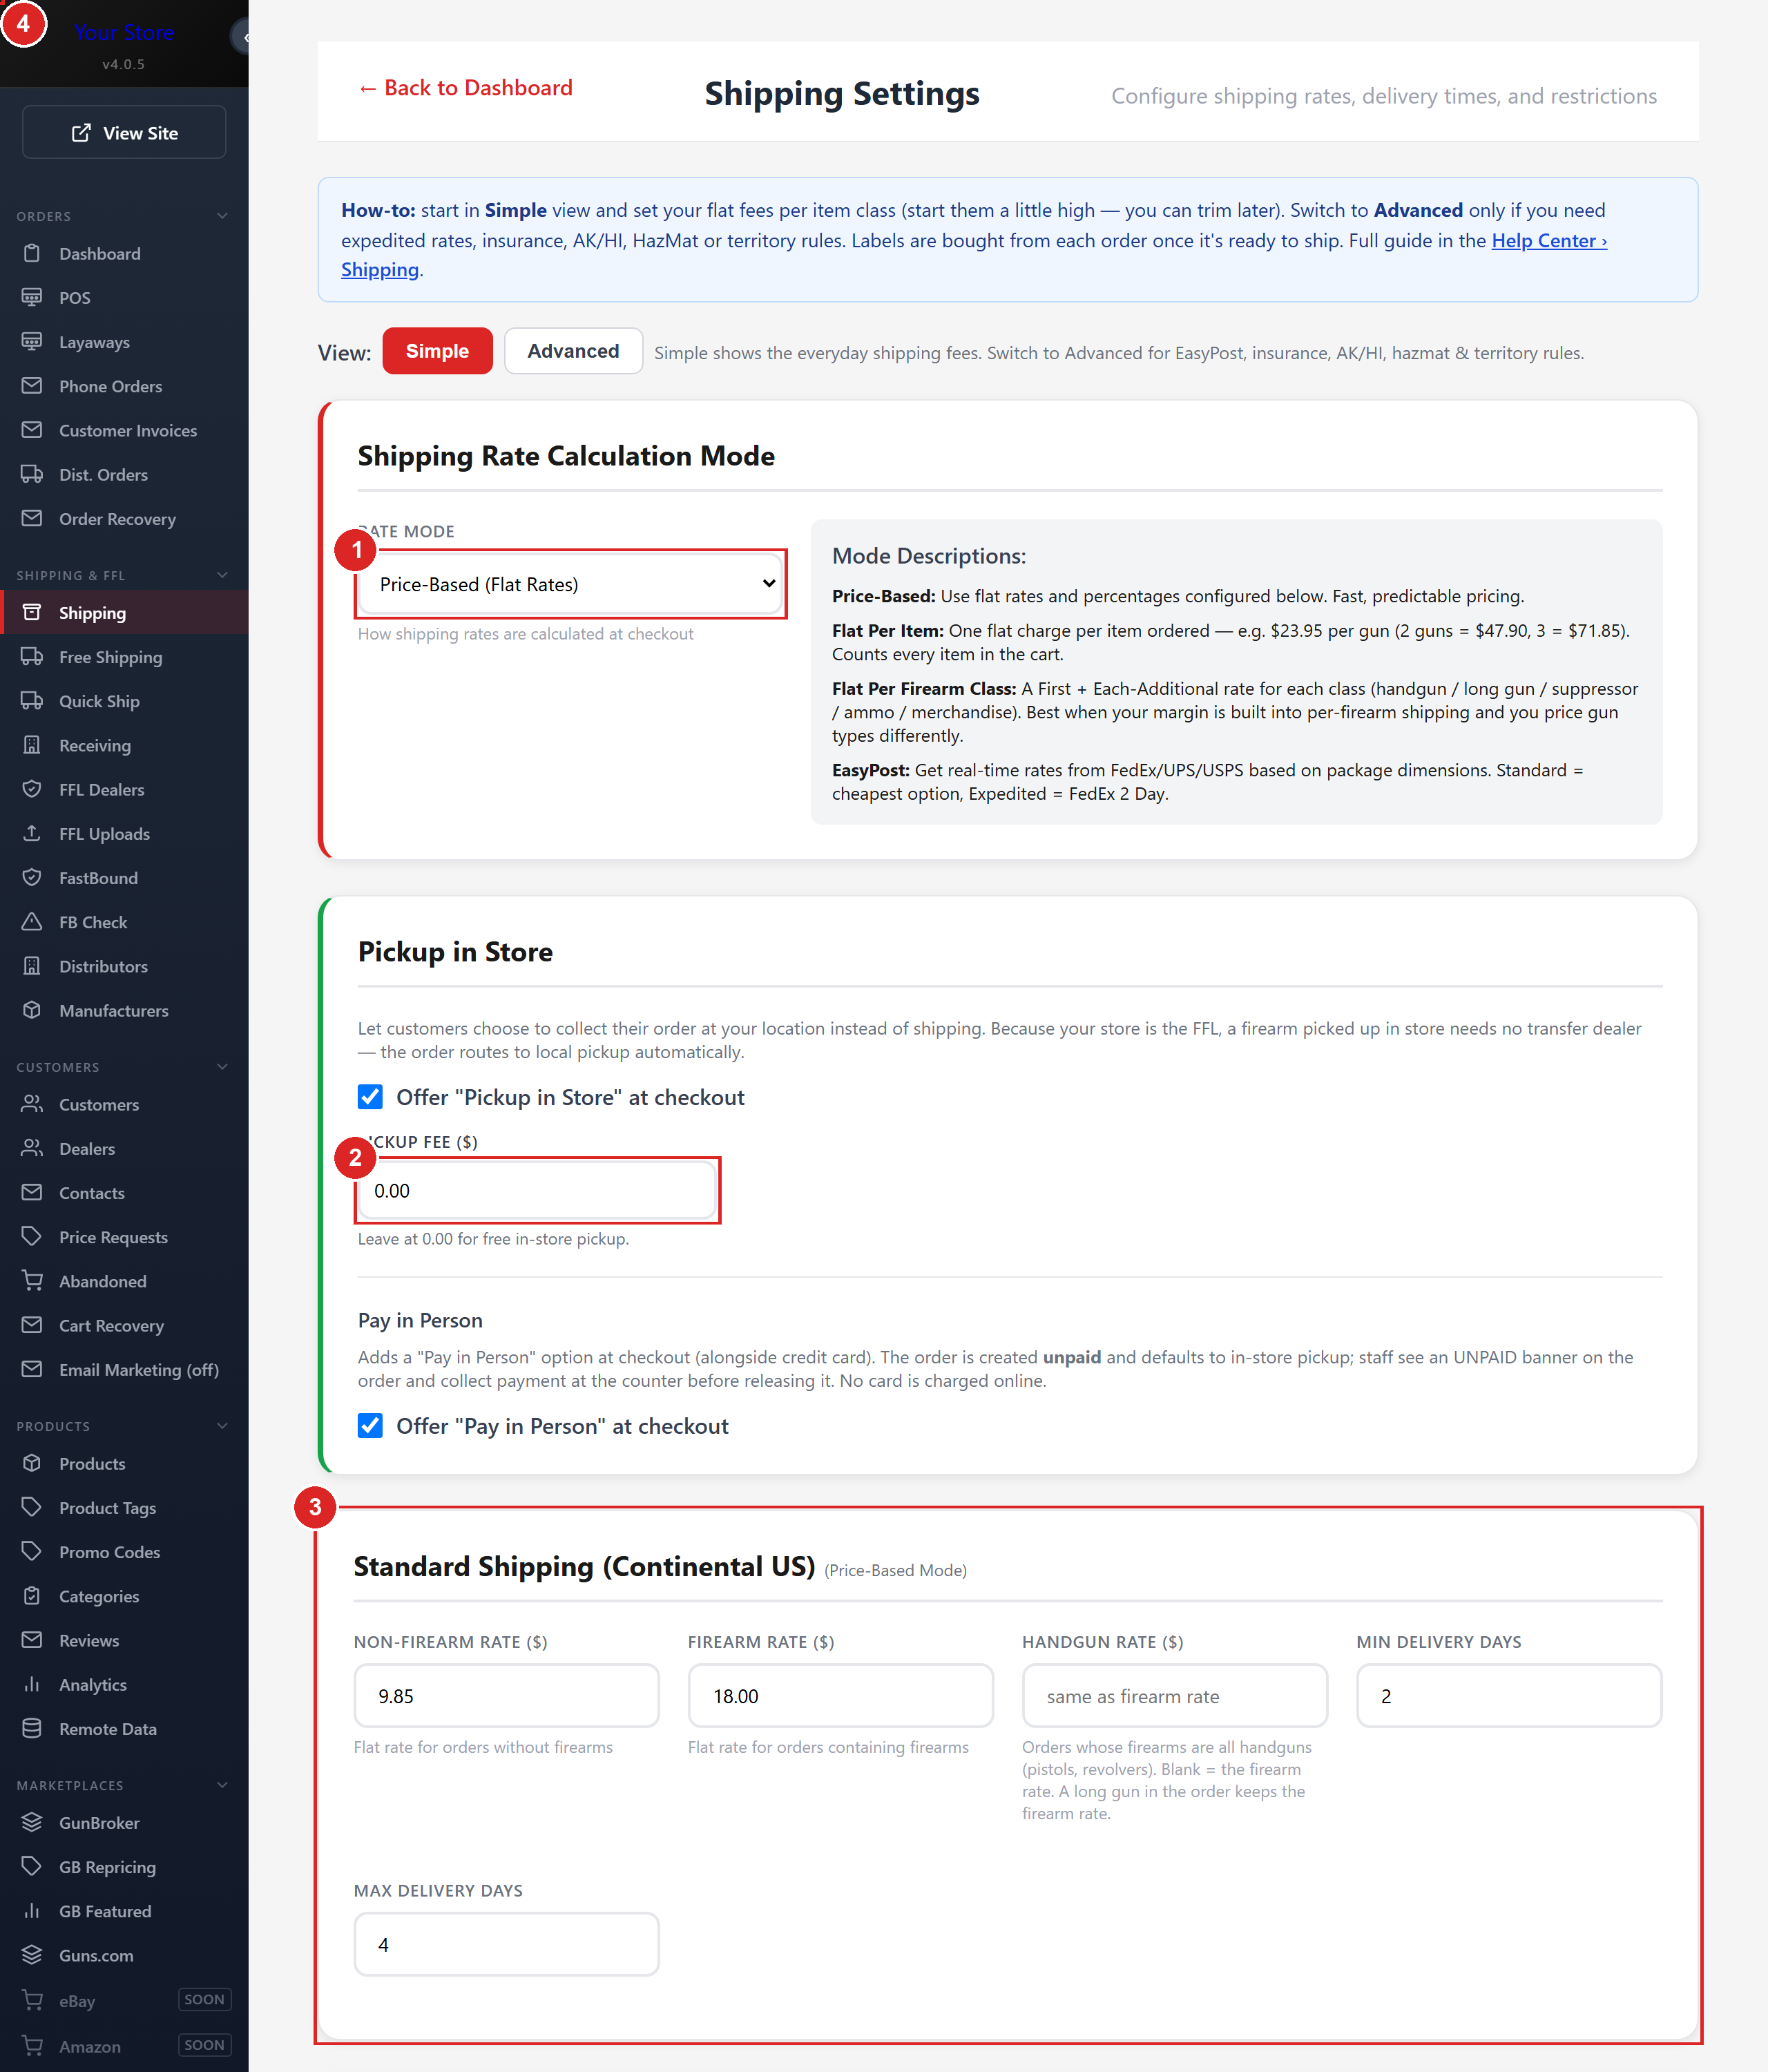Click the Order Recovery envelope icon
The height and width of the screenshot is (2072, 1768).
coord(32,518)
